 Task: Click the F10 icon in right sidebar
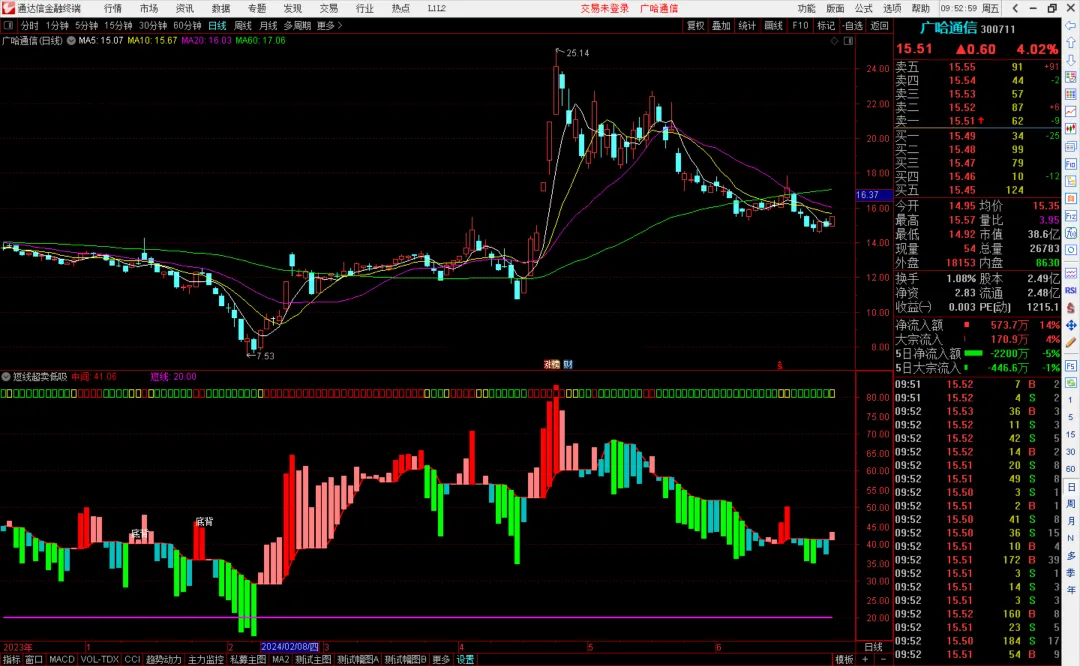1071,165
